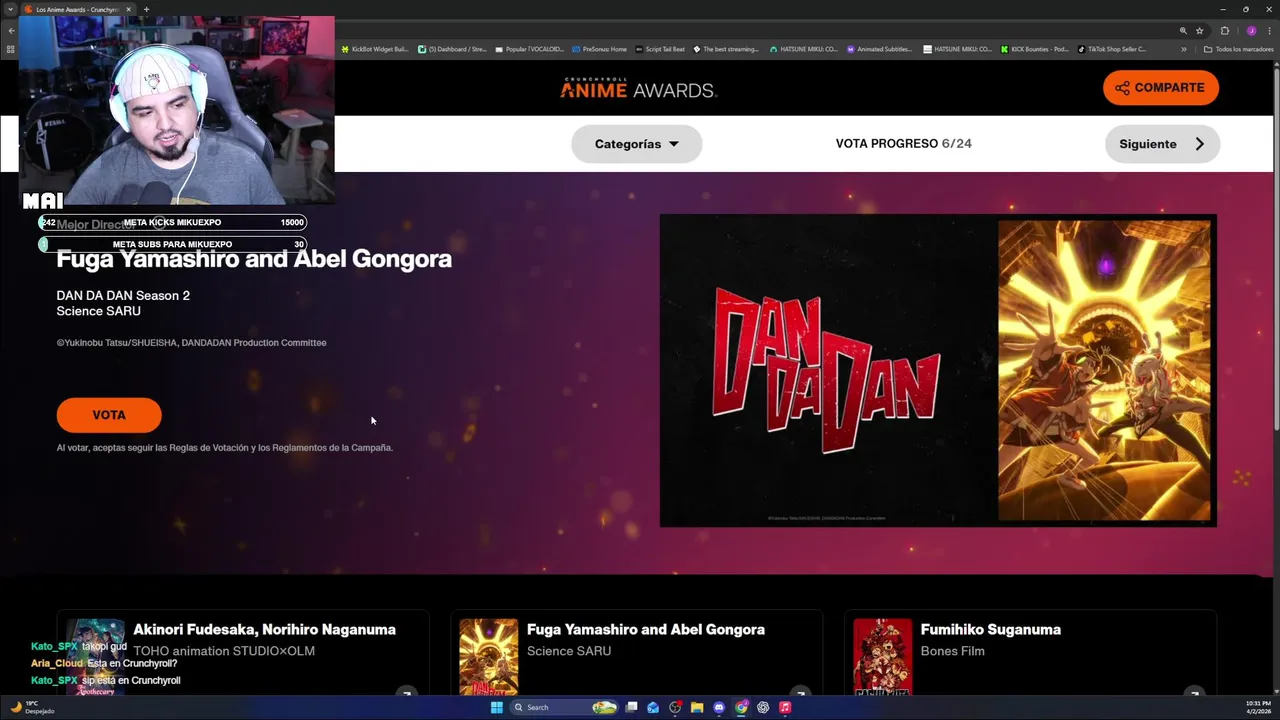Click the DAN DA DAN nominee thumbnail
The image size is (1280, 720).
(x=489, y=657)
